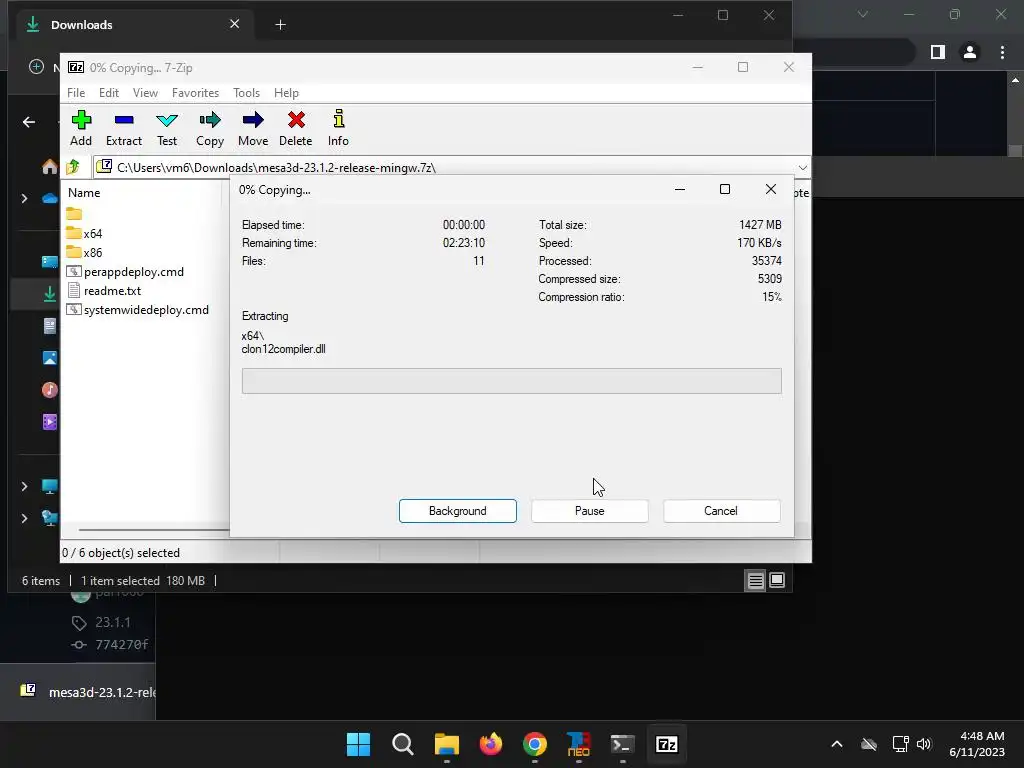The width and height of the screenshot is (1024, 768).
Task: Click the Delete red X icon
Action: tap(296, 128)
